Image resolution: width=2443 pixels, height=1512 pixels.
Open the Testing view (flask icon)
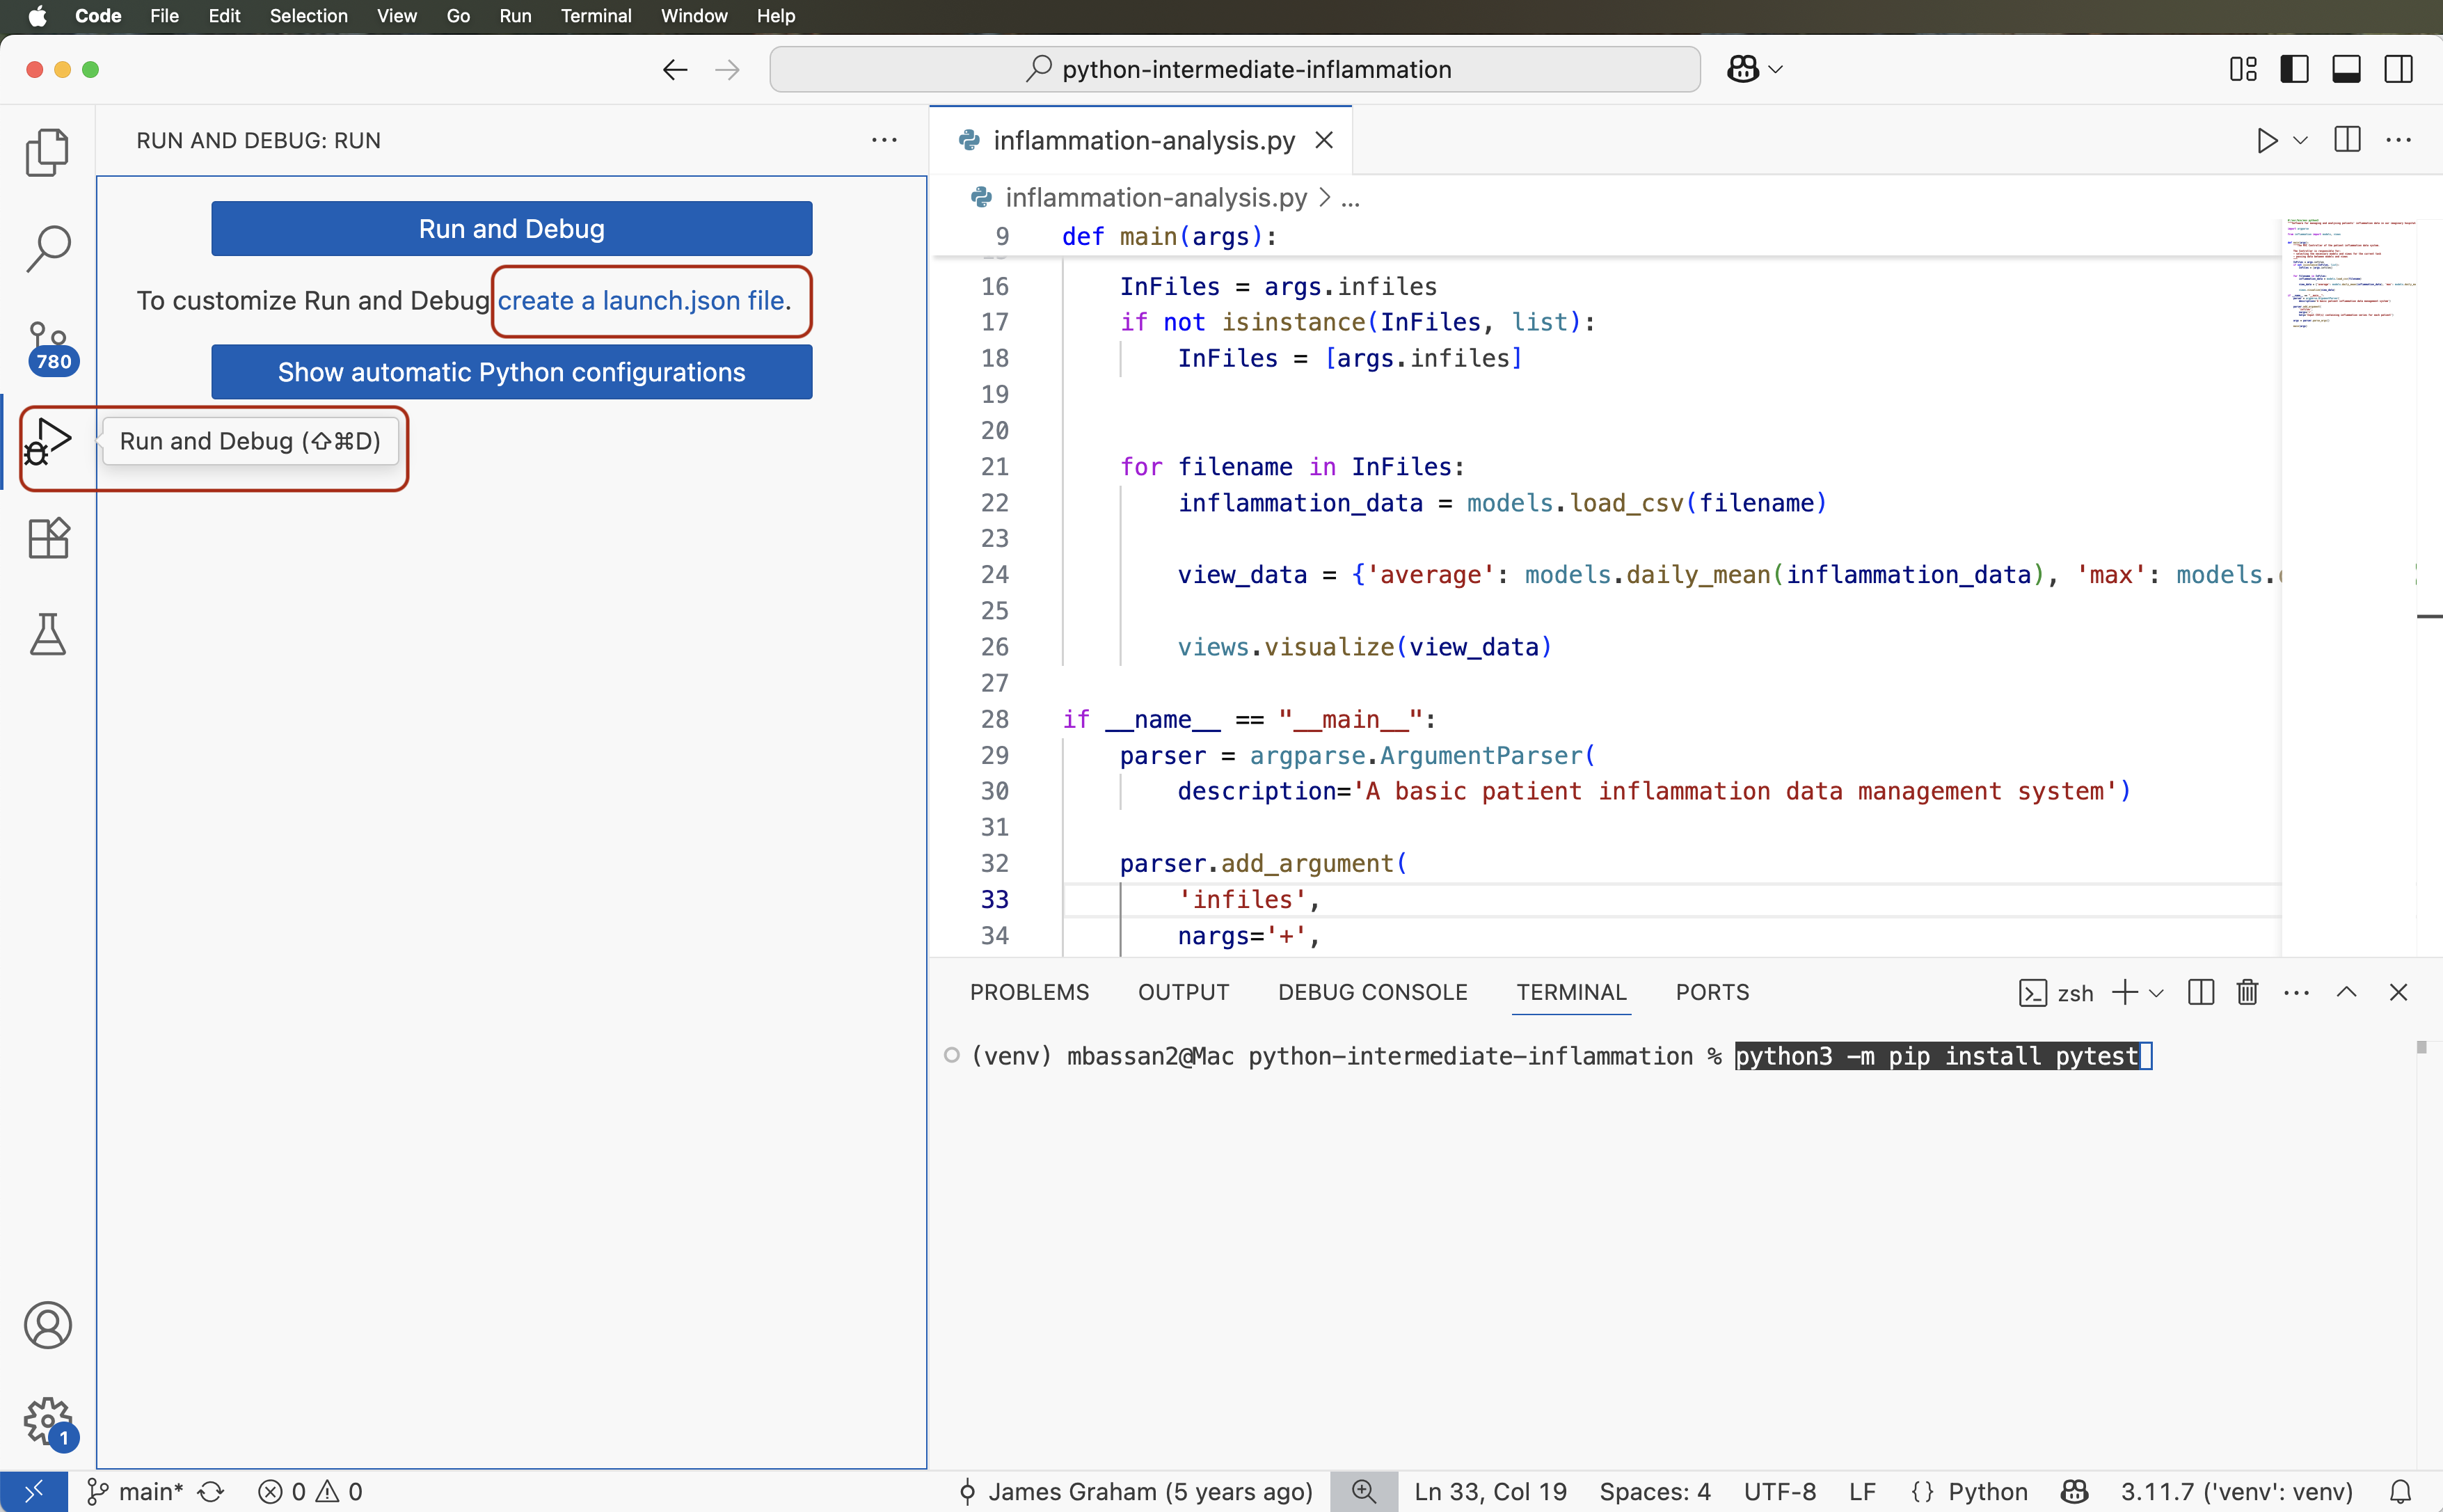click(x=47, y=634)
